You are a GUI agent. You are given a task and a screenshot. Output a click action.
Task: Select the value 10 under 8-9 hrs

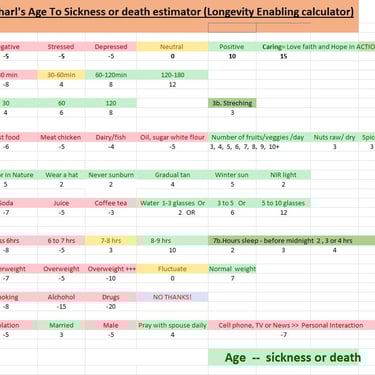tap(172, 250)
